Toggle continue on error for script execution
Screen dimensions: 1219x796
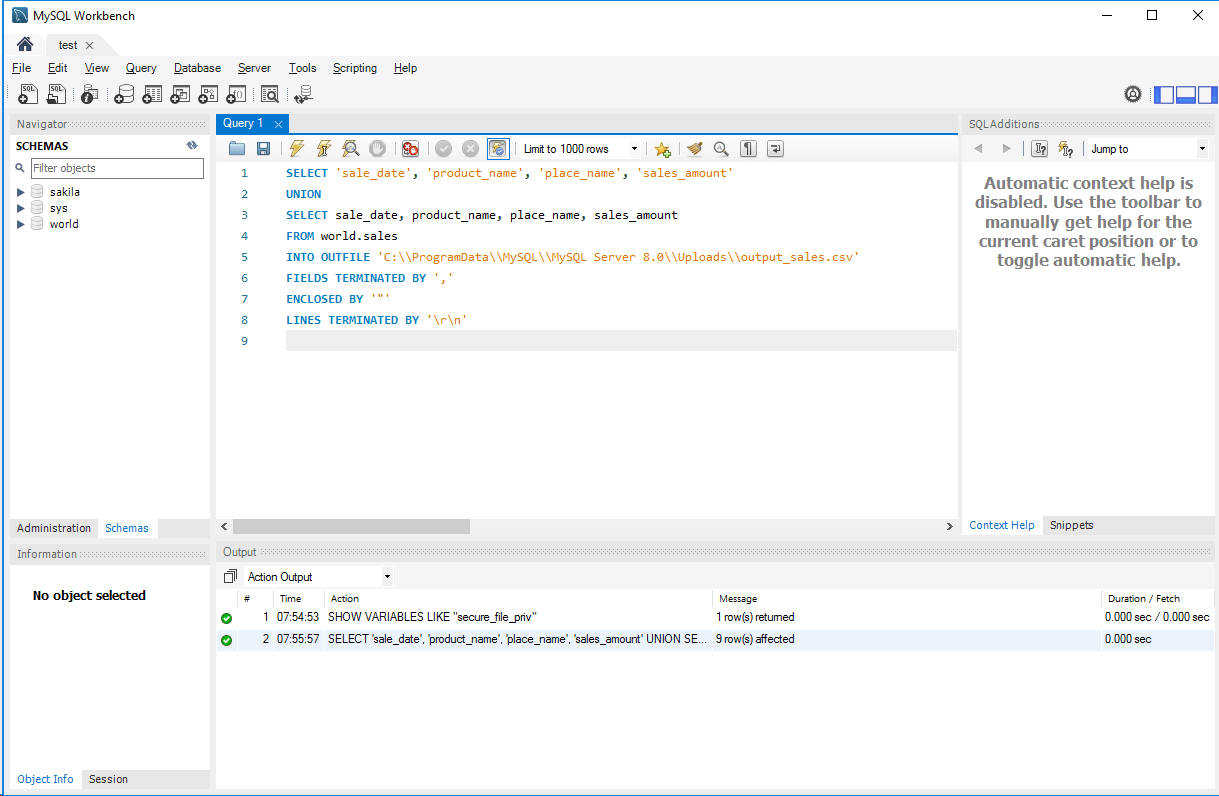(x=410, y=149)
